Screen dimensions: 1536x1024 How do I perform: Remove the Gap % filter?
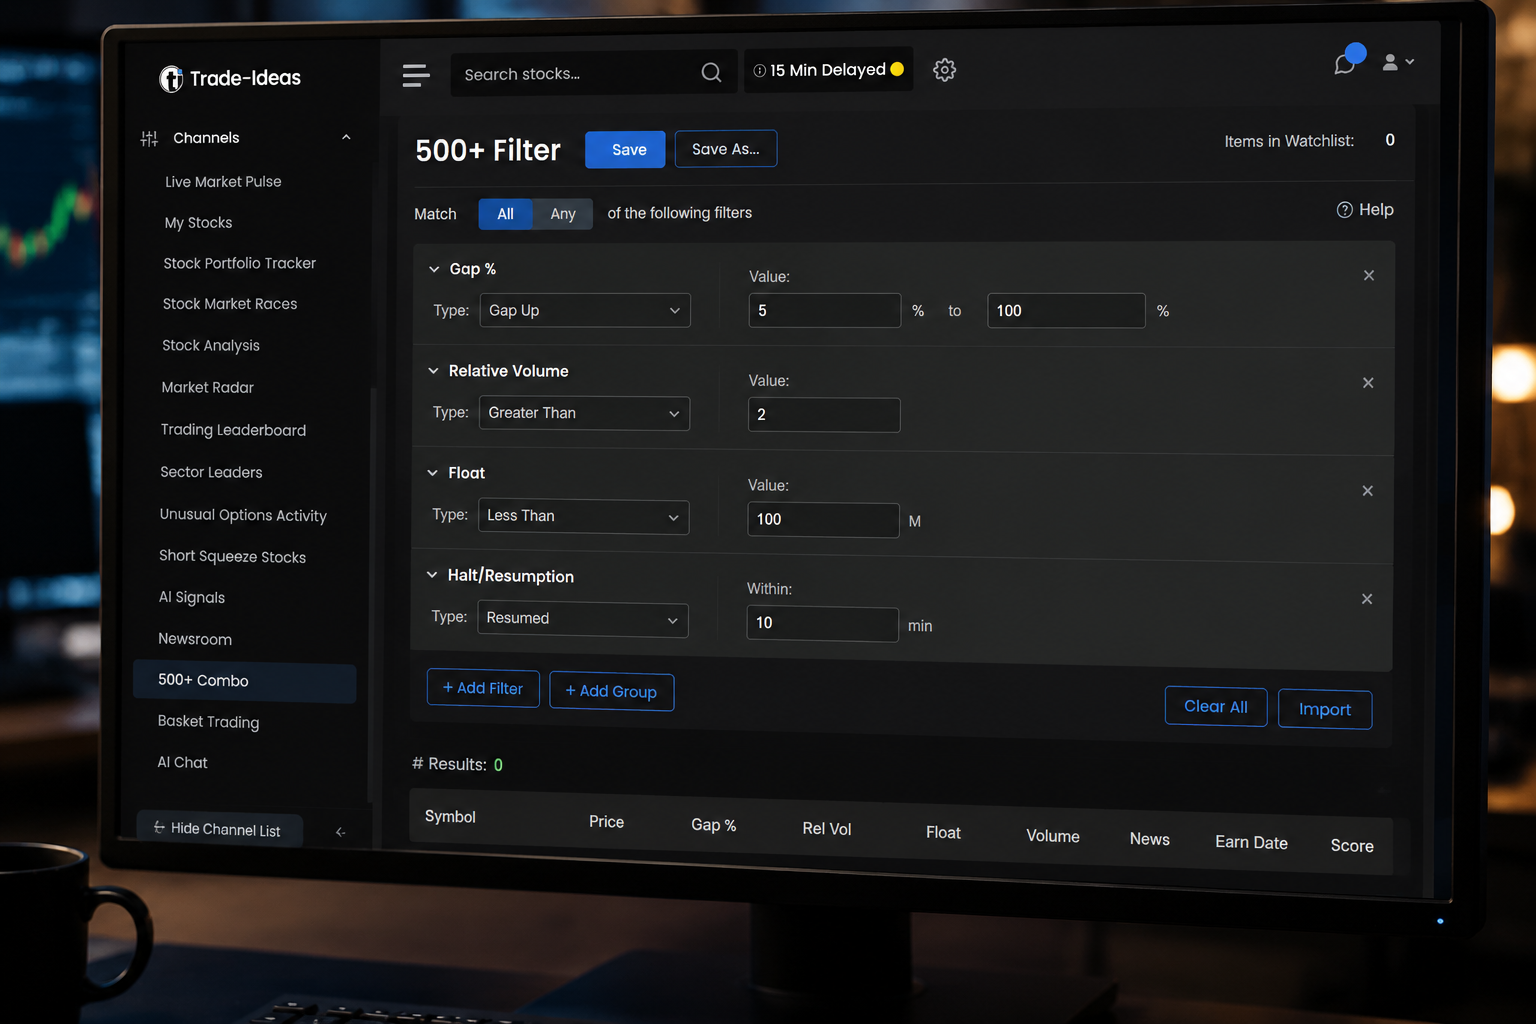[1369, 275]
